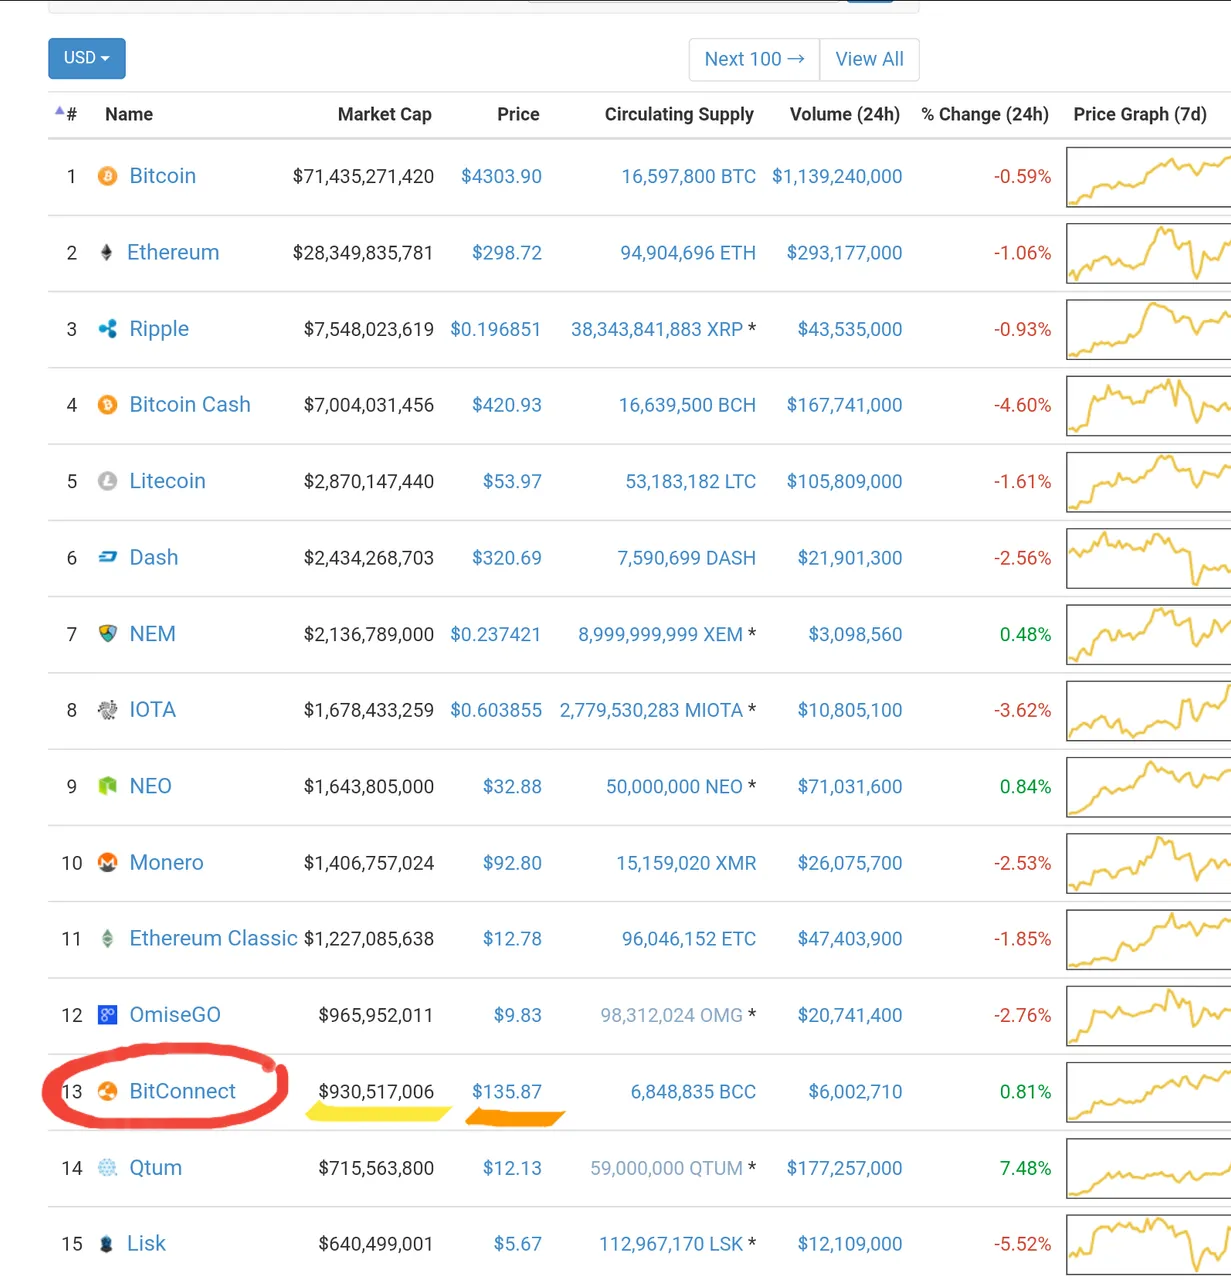1231x1280 pixels.
Task: Click the Monero logo icon
Action: click(107, 862)
